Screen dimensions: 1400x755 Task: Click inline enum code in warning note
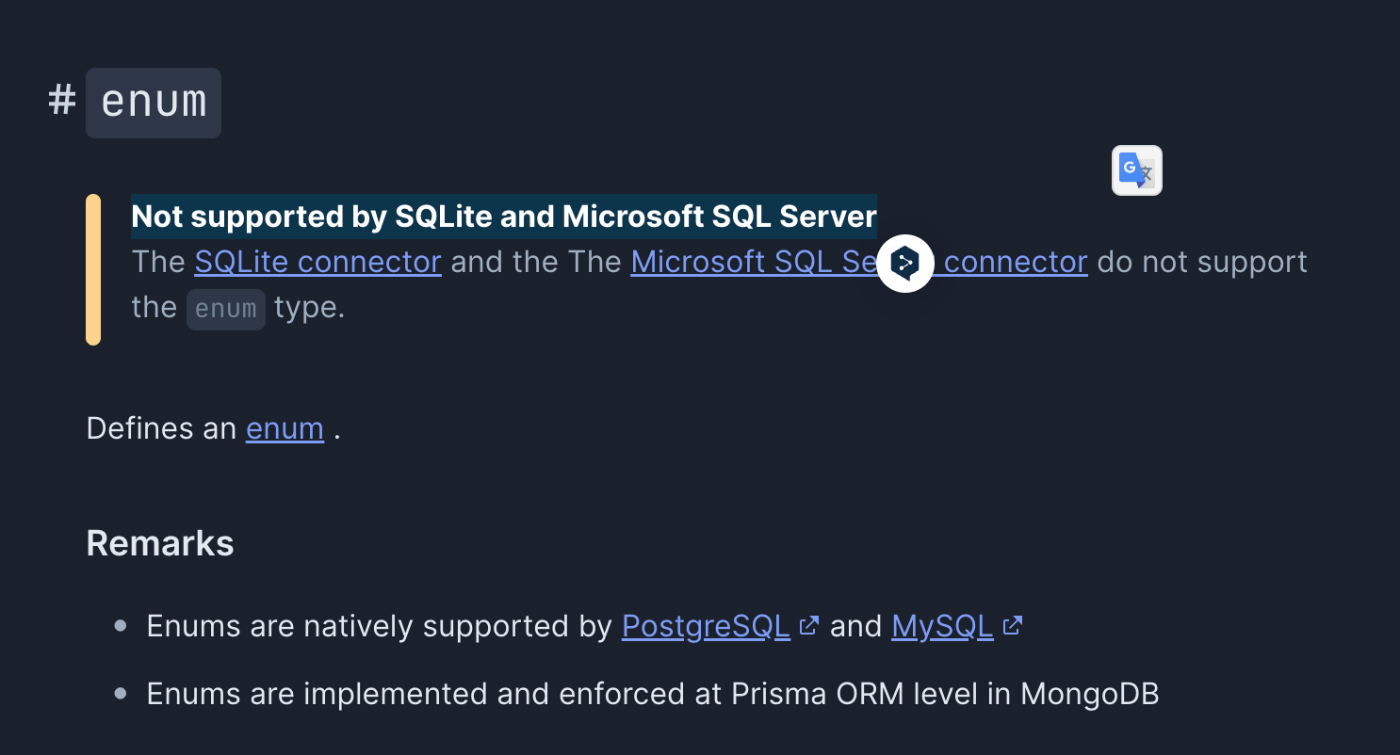point(226,309)
